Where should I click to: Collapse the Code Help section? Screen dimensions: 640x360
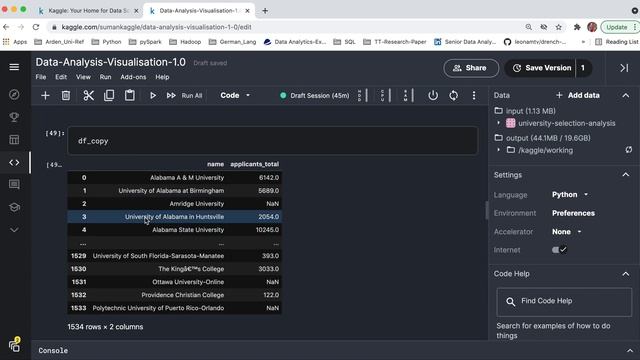(x=626, y=274)
